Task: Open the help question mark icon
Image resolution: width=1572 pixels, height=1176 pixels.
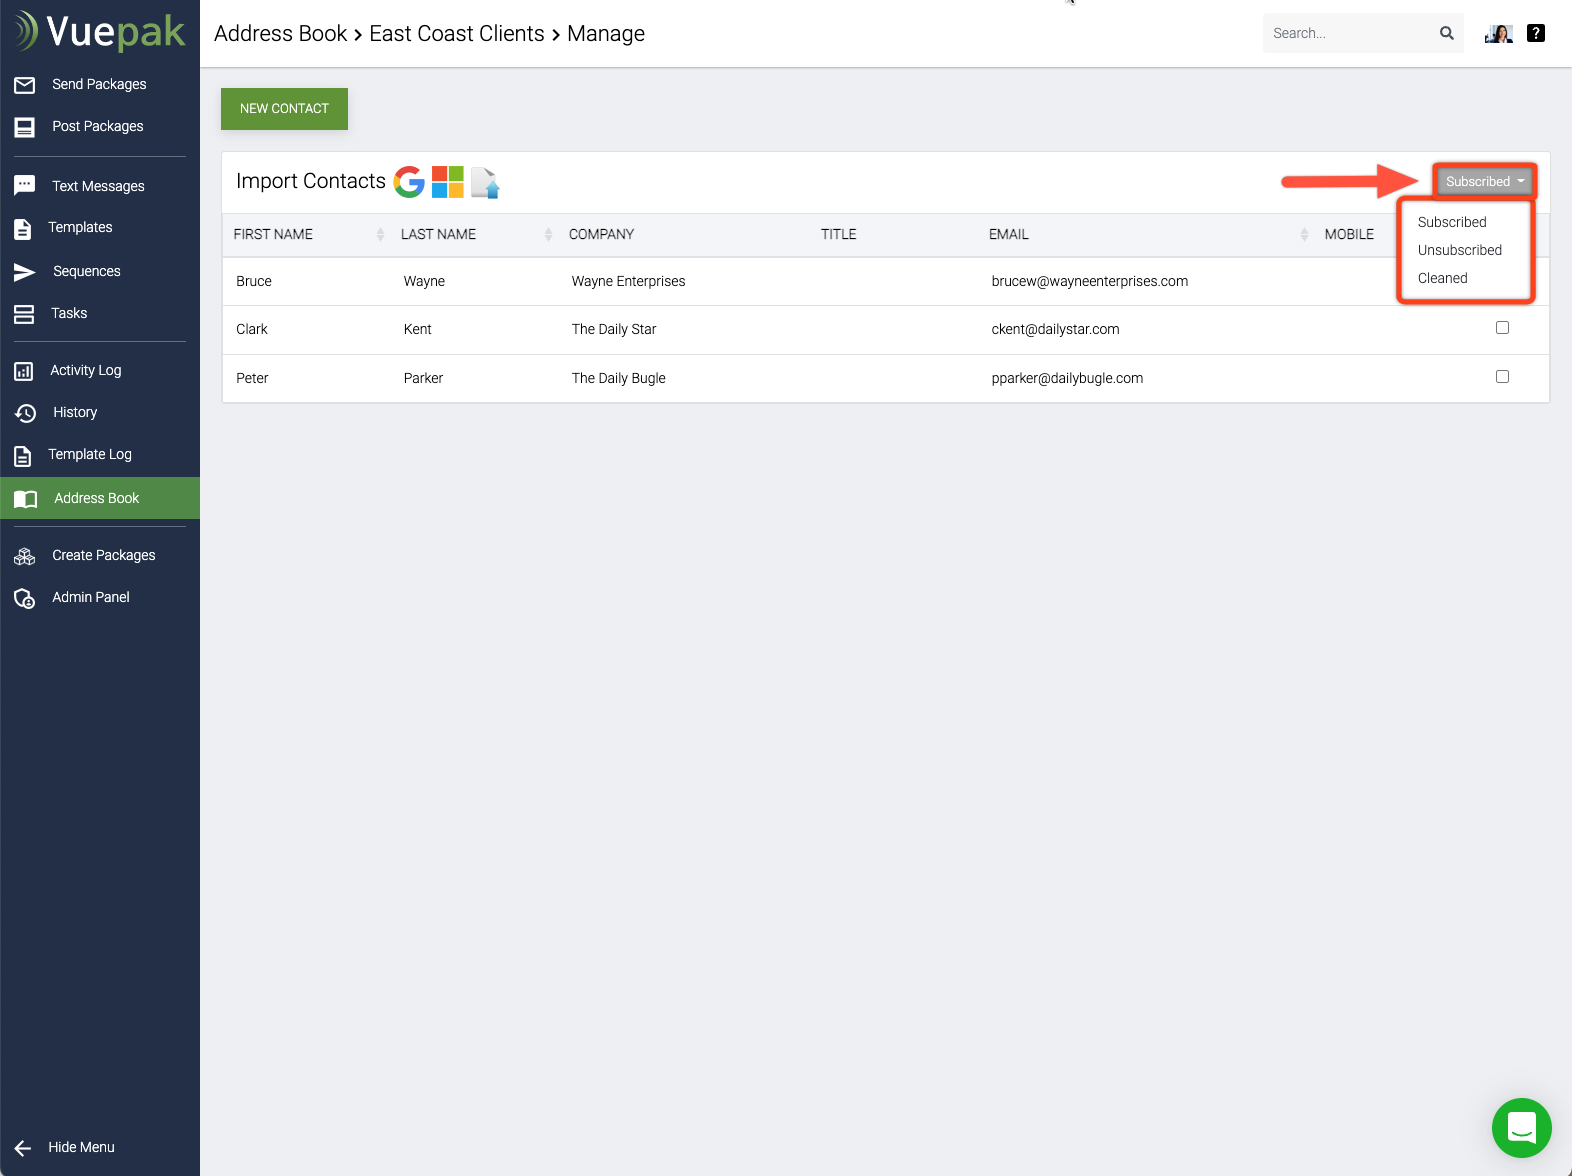Action: (1536, 33)
